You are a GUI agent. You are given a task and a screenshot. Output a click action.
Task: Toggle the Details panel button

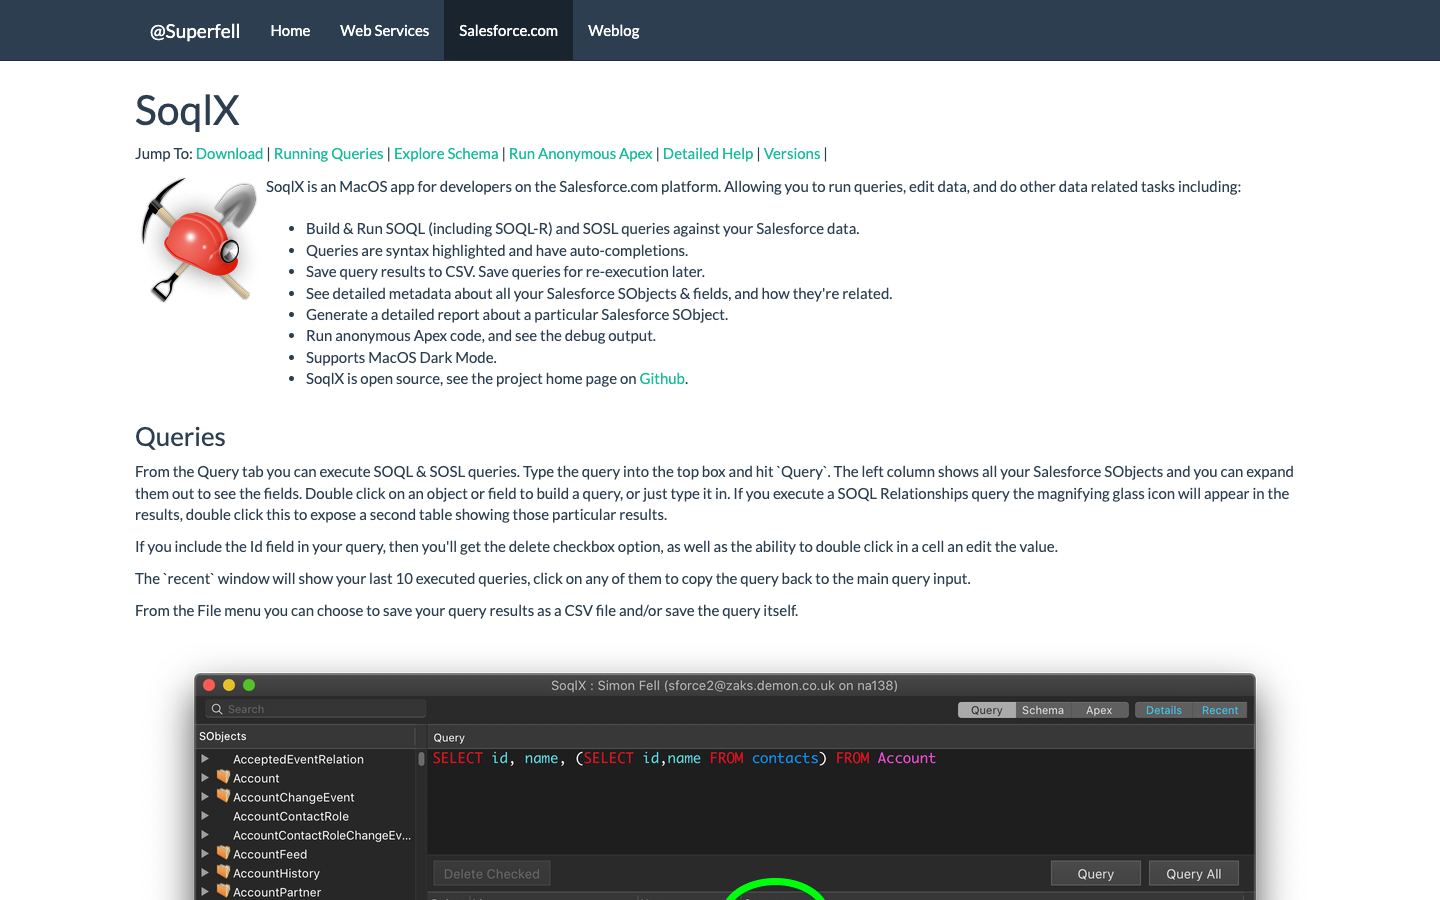[1164, 710]
